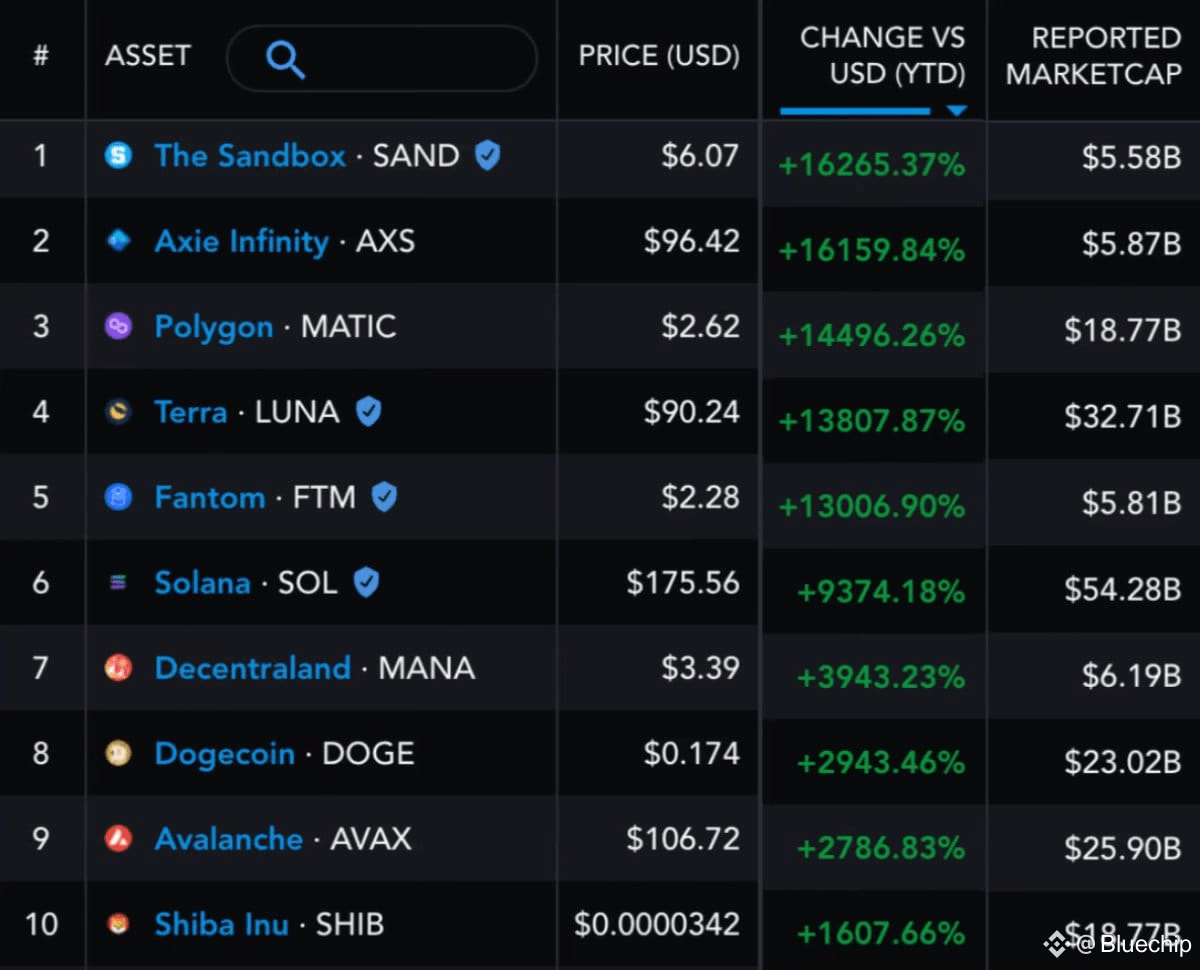Click the Shiba Inu coin logo
Screen dimensions: 1200x970
click(119, 924)
